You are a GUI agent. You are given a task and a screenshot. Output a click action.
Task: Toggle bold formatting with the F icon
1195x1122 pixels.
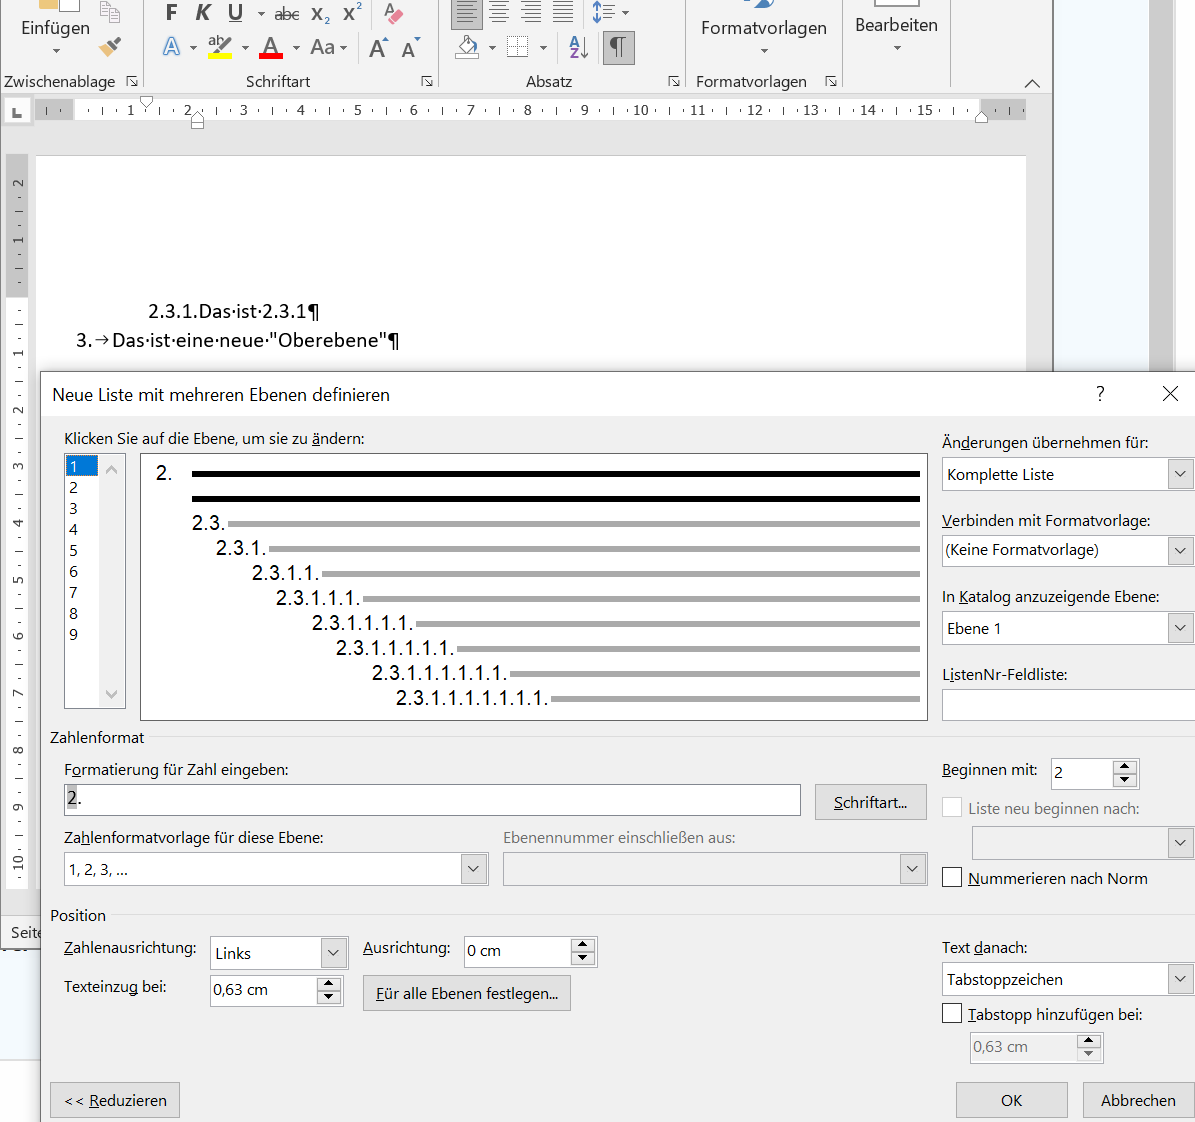[171, 13]
